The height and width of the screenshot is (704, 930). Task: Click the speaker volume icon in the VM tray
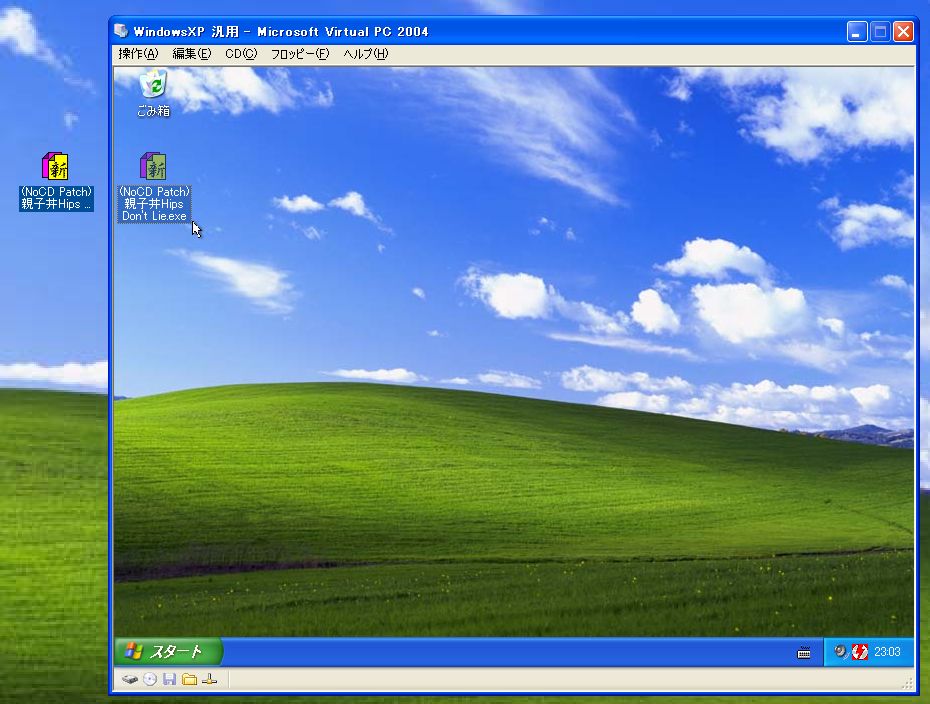click(x=840, y=652)
